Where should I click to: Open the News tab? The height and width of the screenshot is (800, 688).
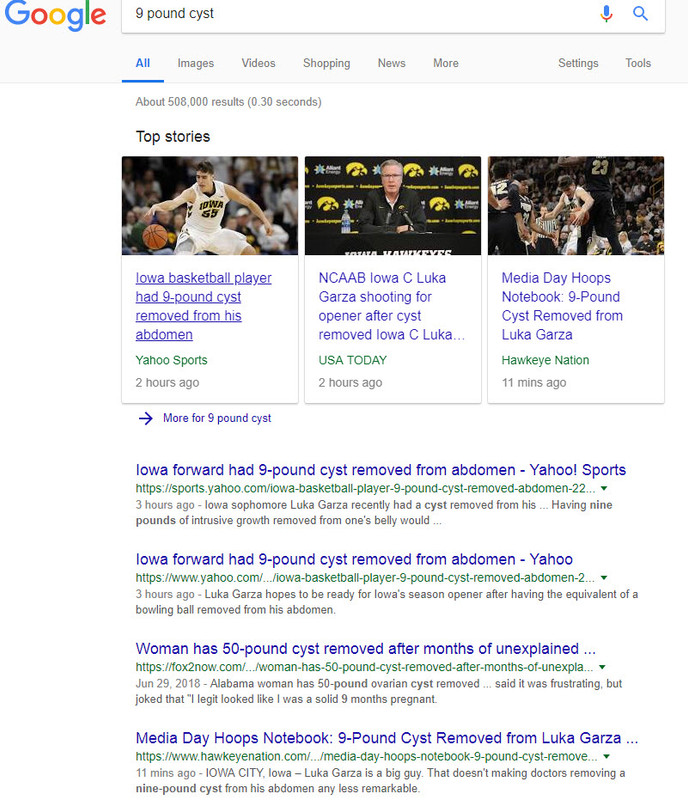click(391, 63)
